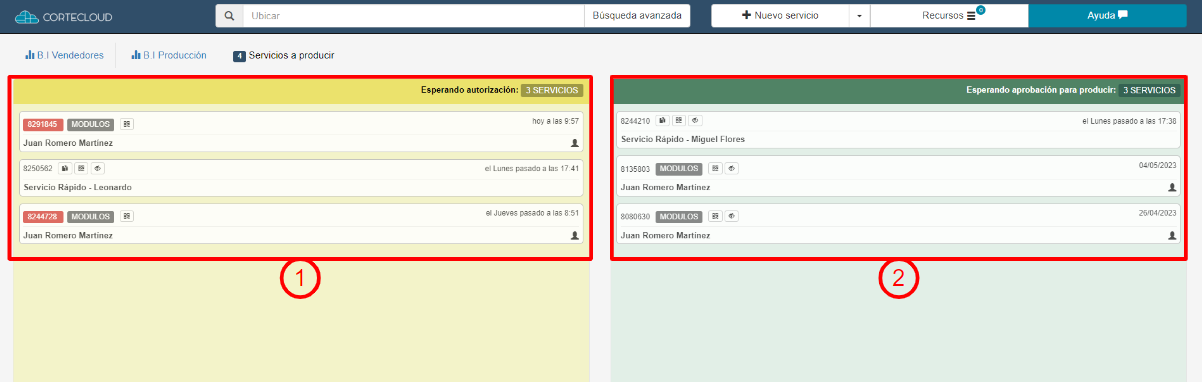This screenshot has height=382, width=1202.
Task: Expand the Nuevo servicio dropdown arrow
Action: (x=860, y=16)
